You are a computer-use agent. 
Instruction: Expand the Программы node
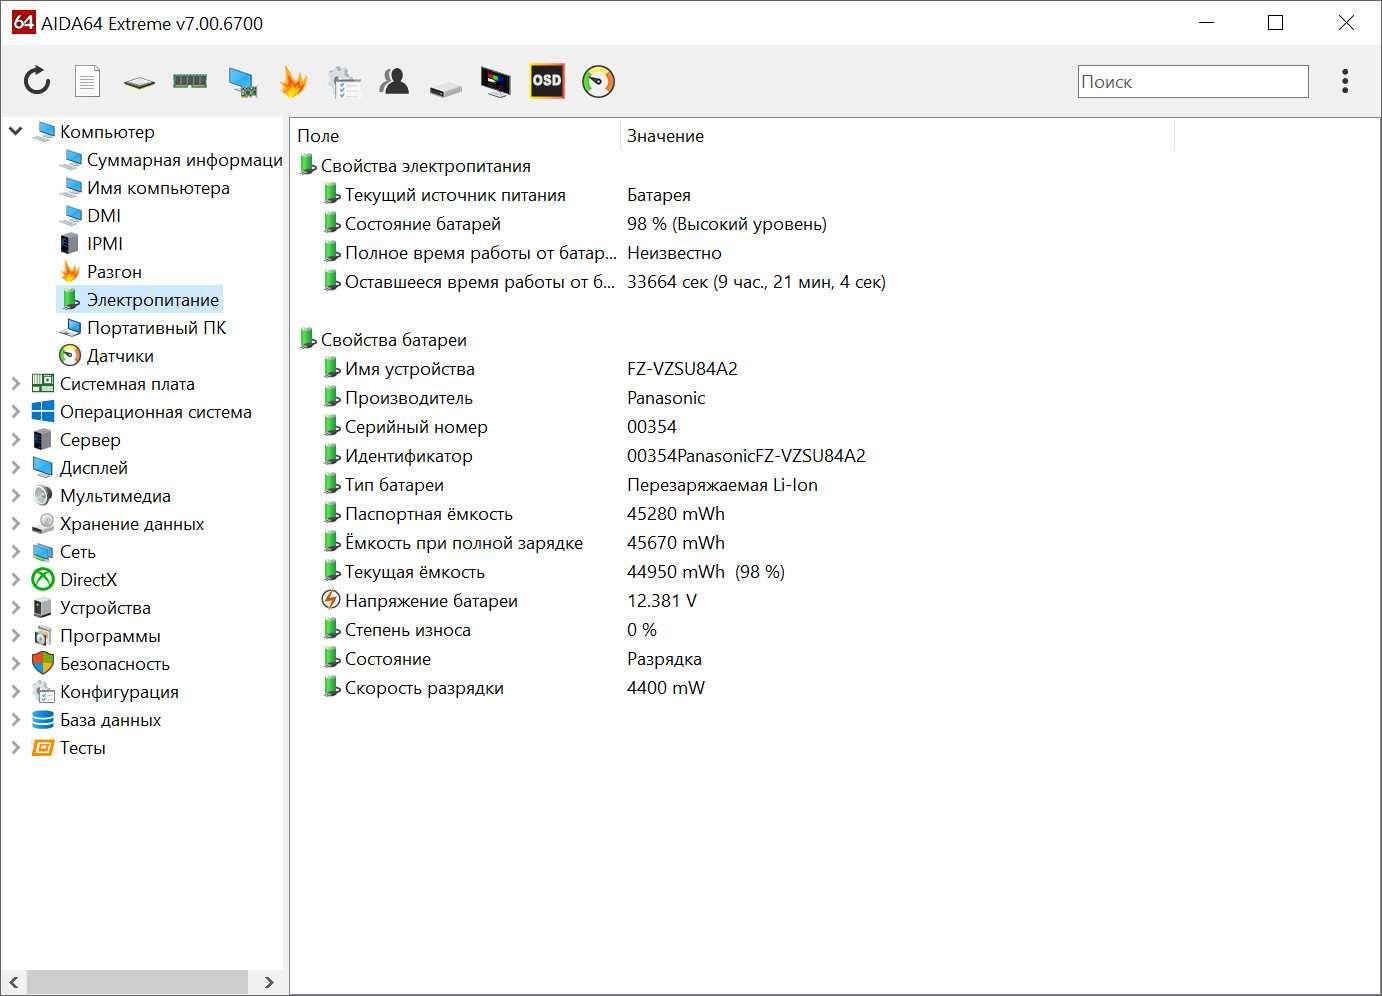15,636
